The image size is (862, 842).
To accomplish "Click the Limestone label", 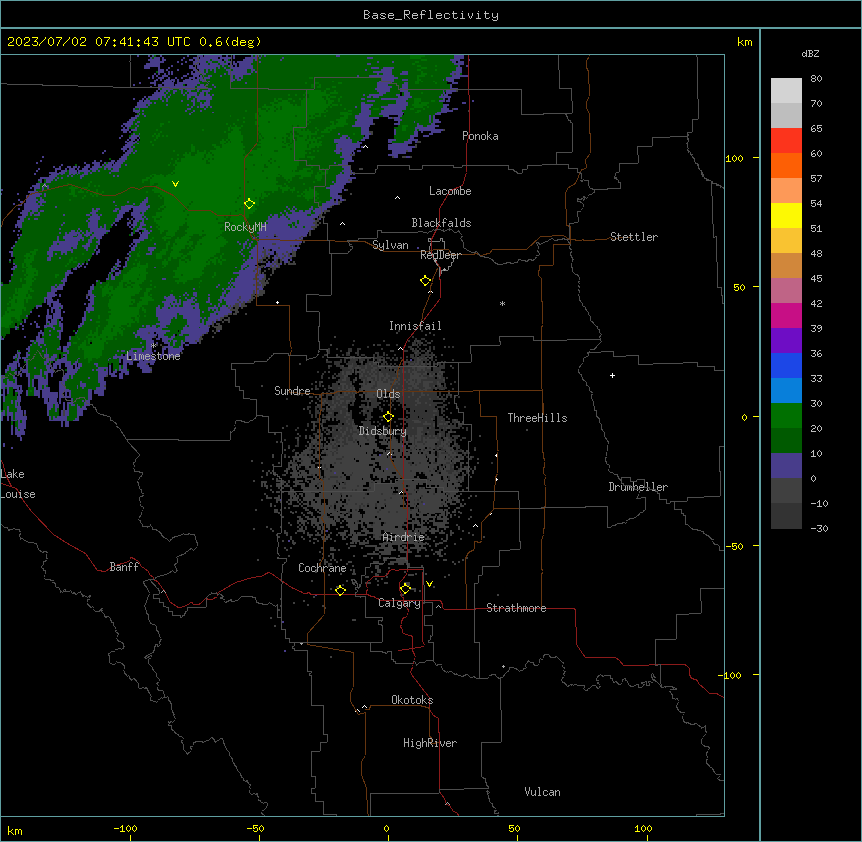I will pos(153,356).
